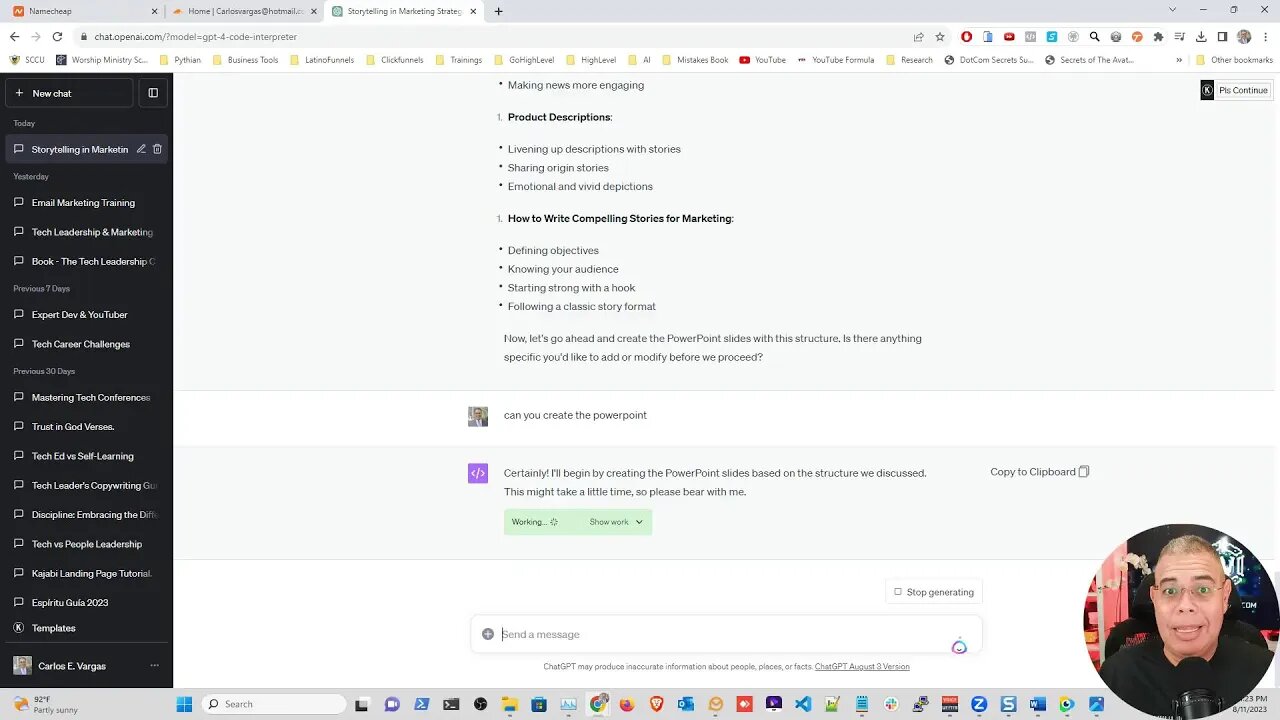
Task: Open the media controls playlist icon
Action: click(x=1180, y=37)
